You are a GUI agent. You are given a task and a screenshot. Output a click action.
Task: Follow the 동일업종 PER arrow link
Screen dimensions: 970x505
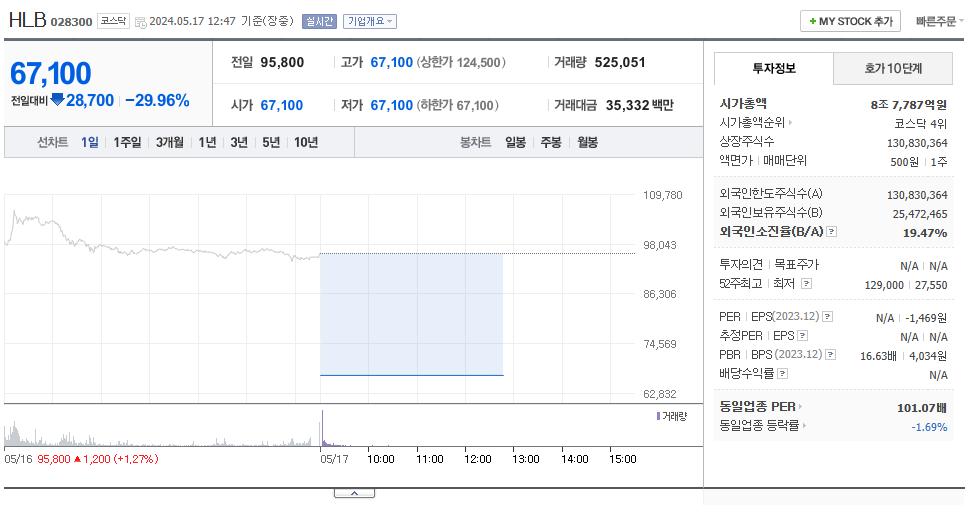800,407
